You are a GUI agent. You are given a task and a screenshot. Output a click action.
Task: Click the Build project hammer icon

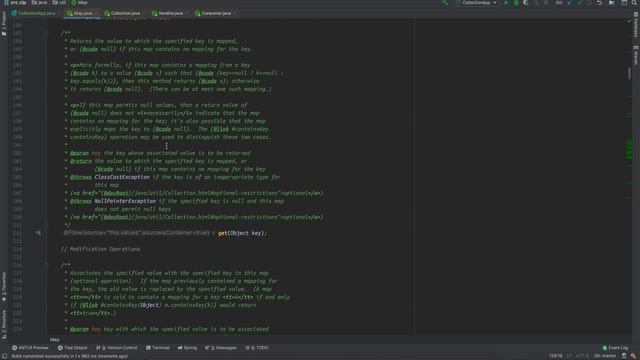pos(445,3)
